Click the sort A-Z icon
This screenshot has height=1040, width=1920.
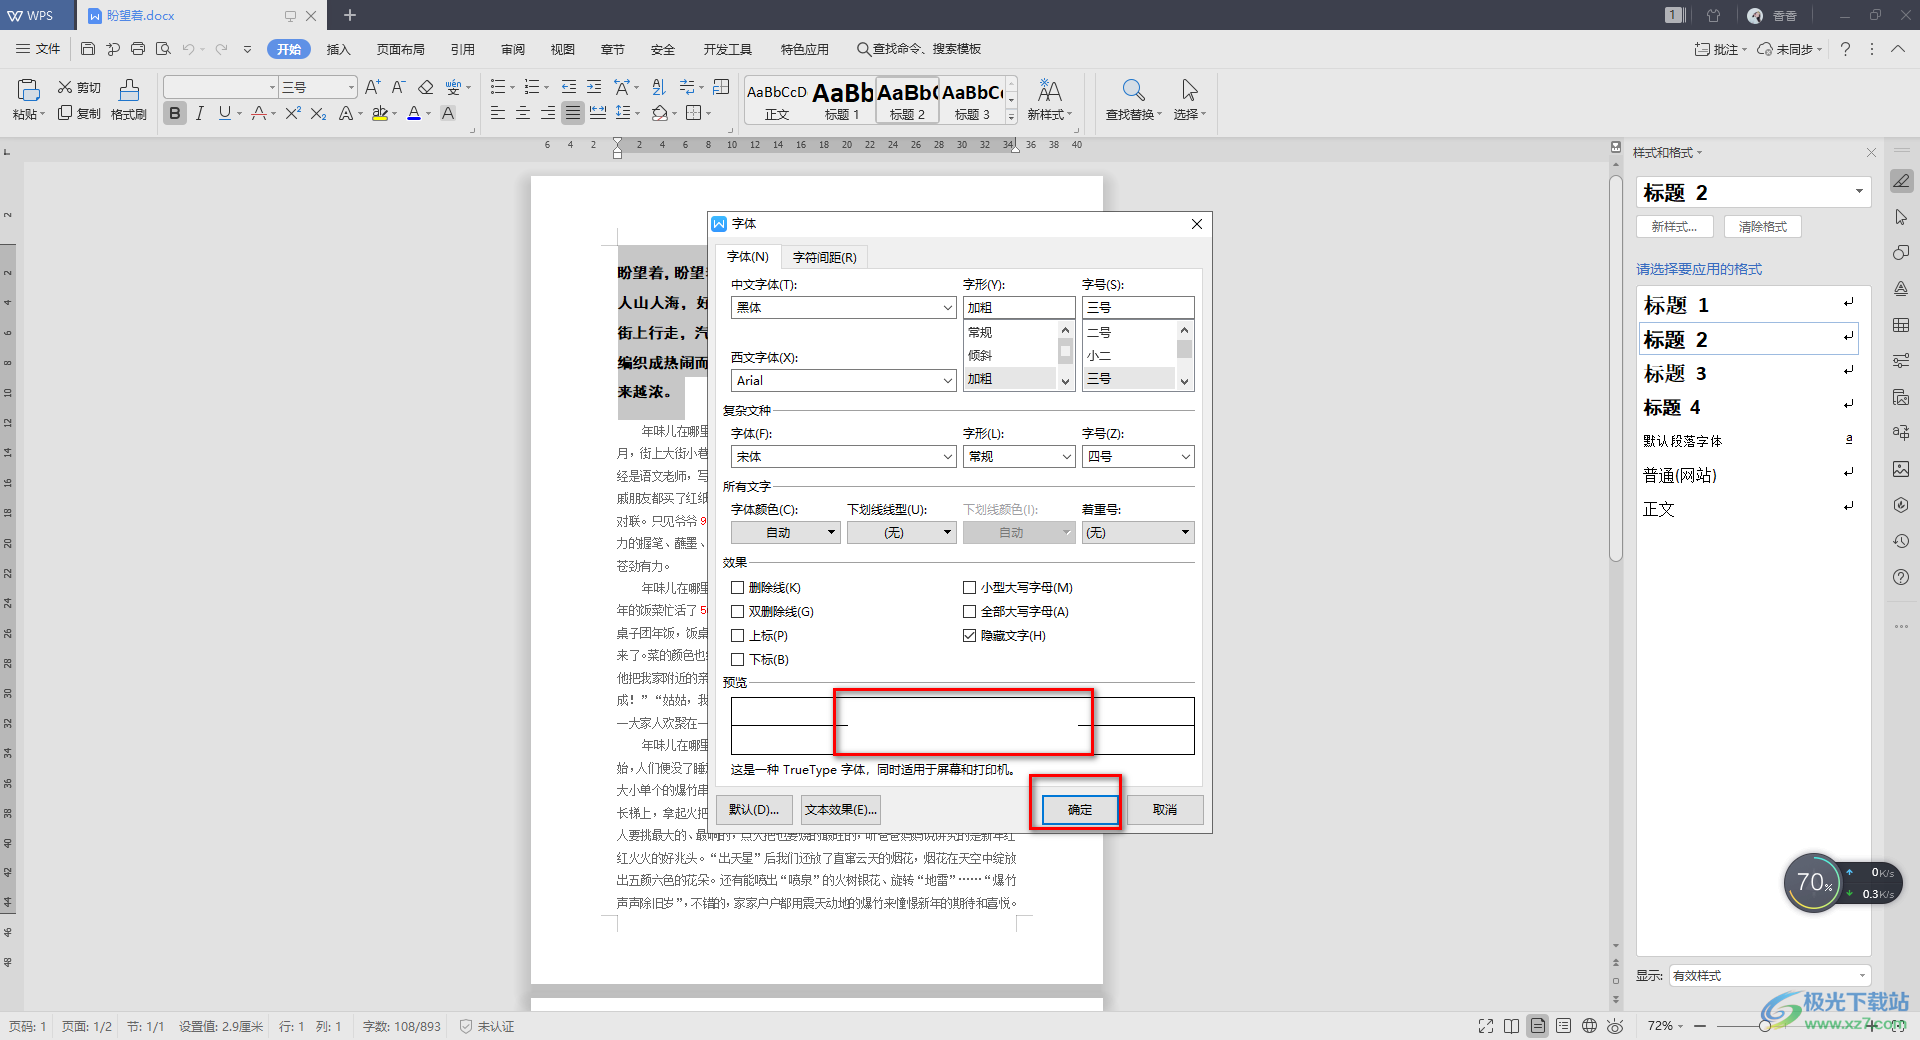click(658, 87)
